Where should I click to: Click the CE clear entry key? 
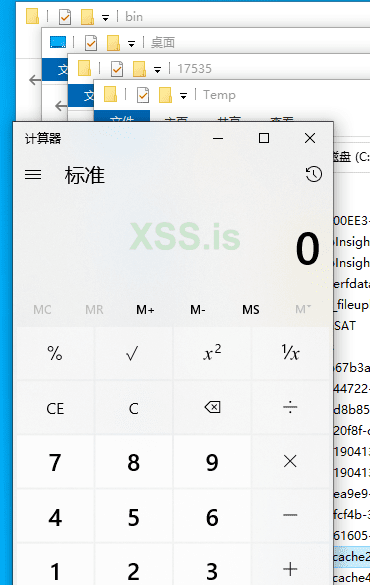[x=55, y=408]
